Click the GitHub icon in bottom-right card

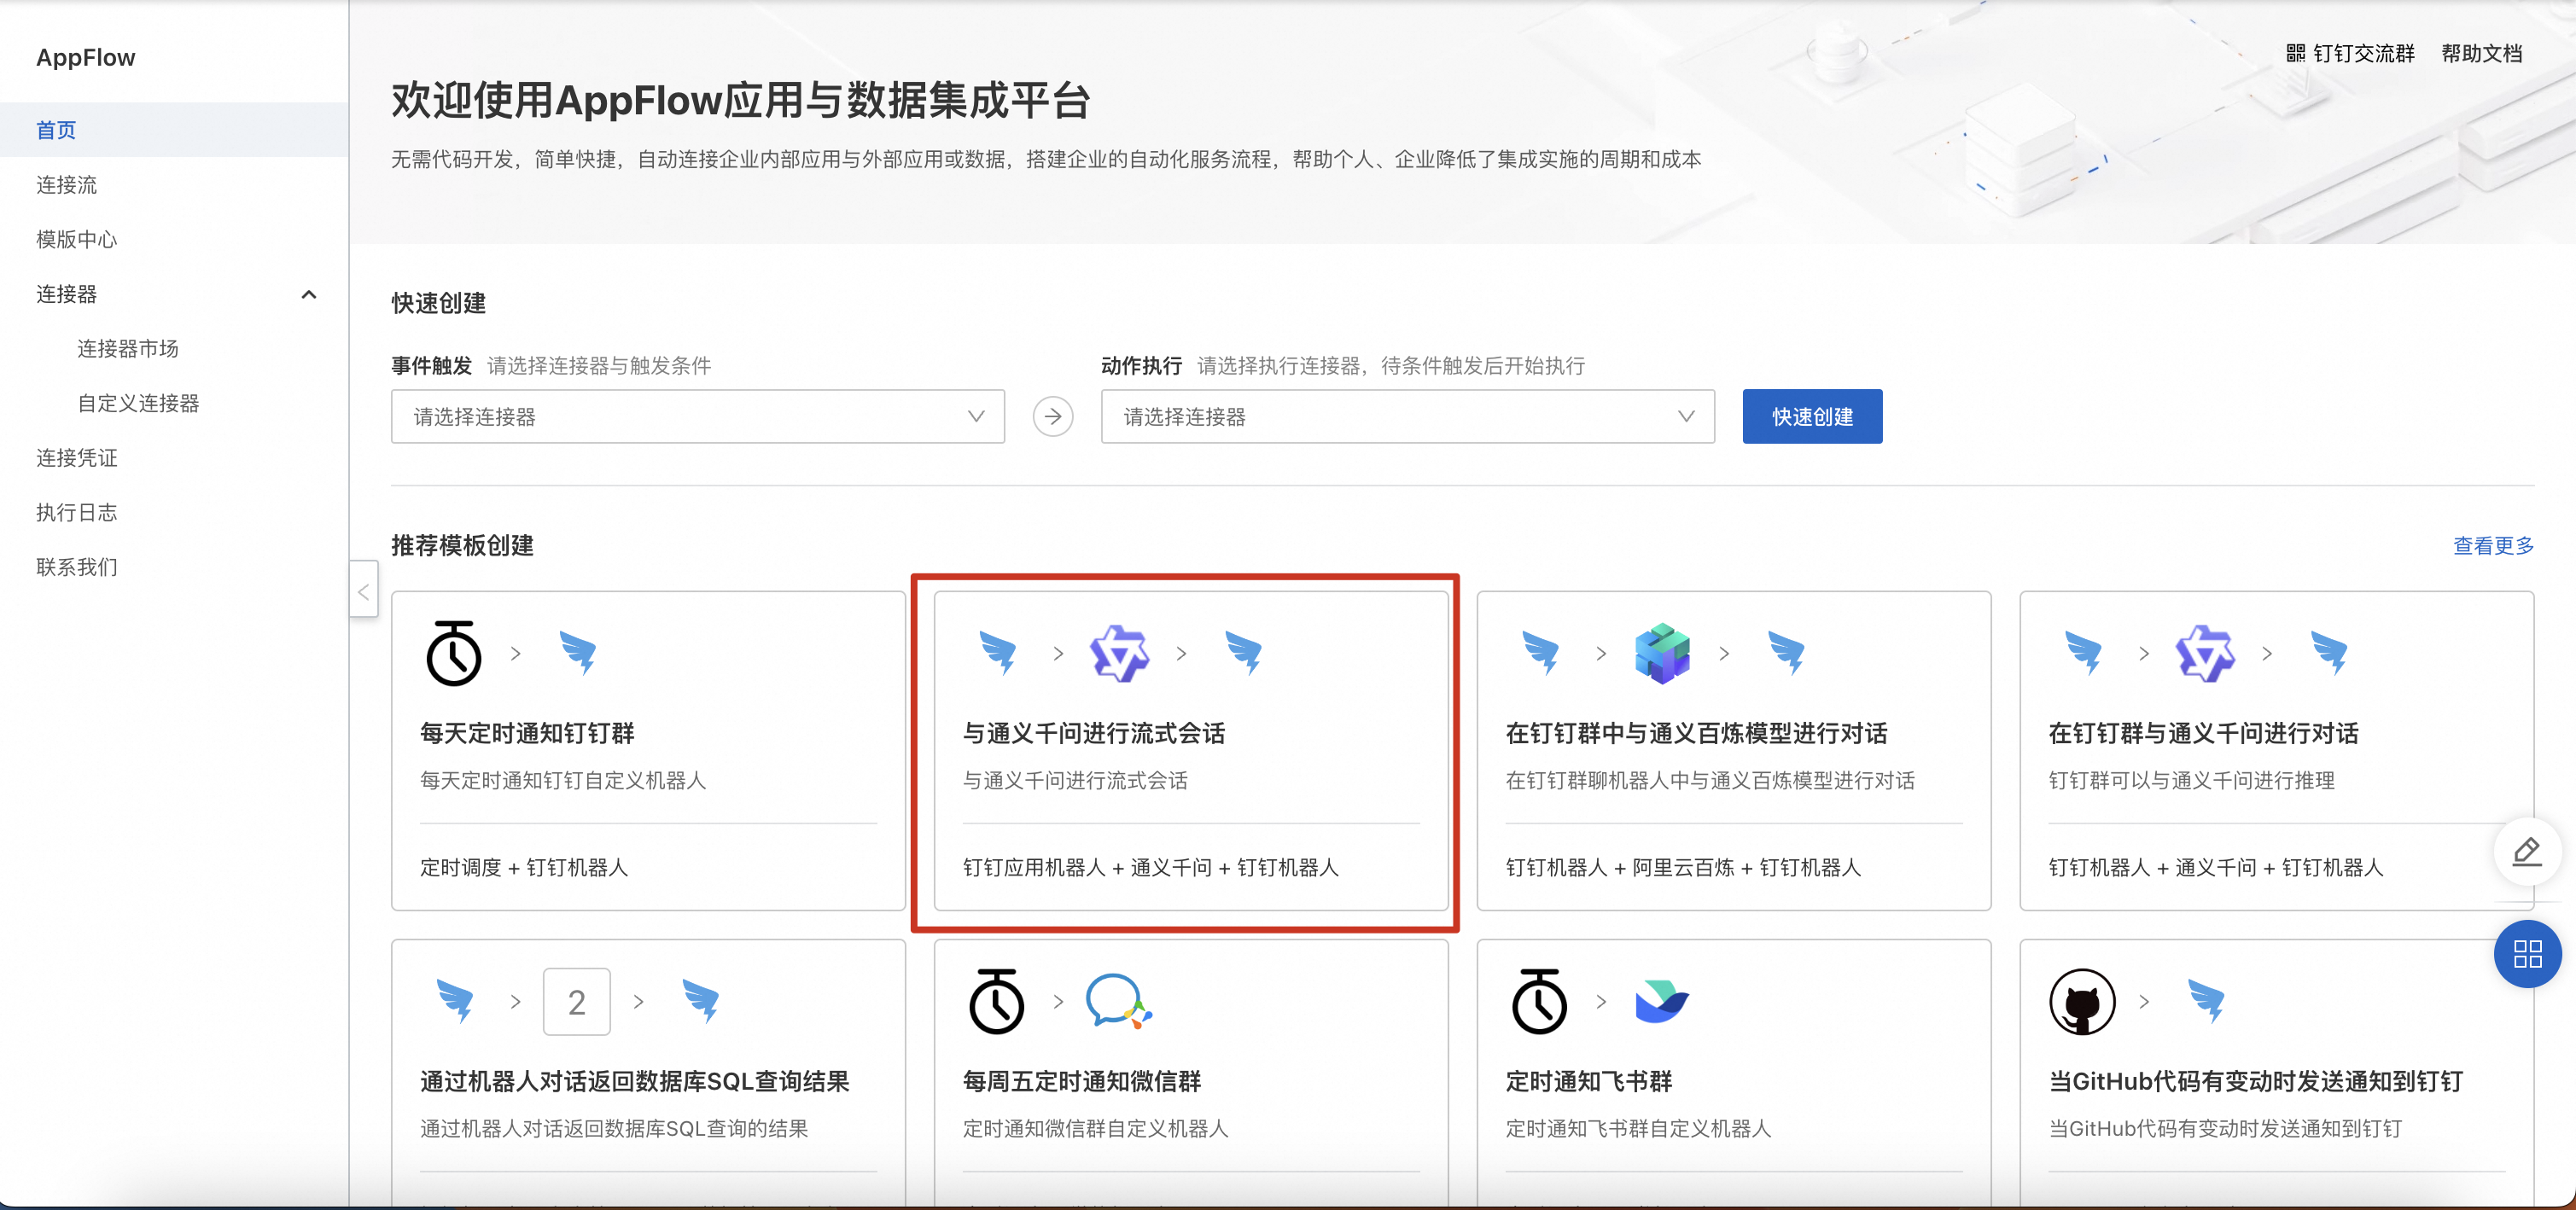(2082, 1001)
